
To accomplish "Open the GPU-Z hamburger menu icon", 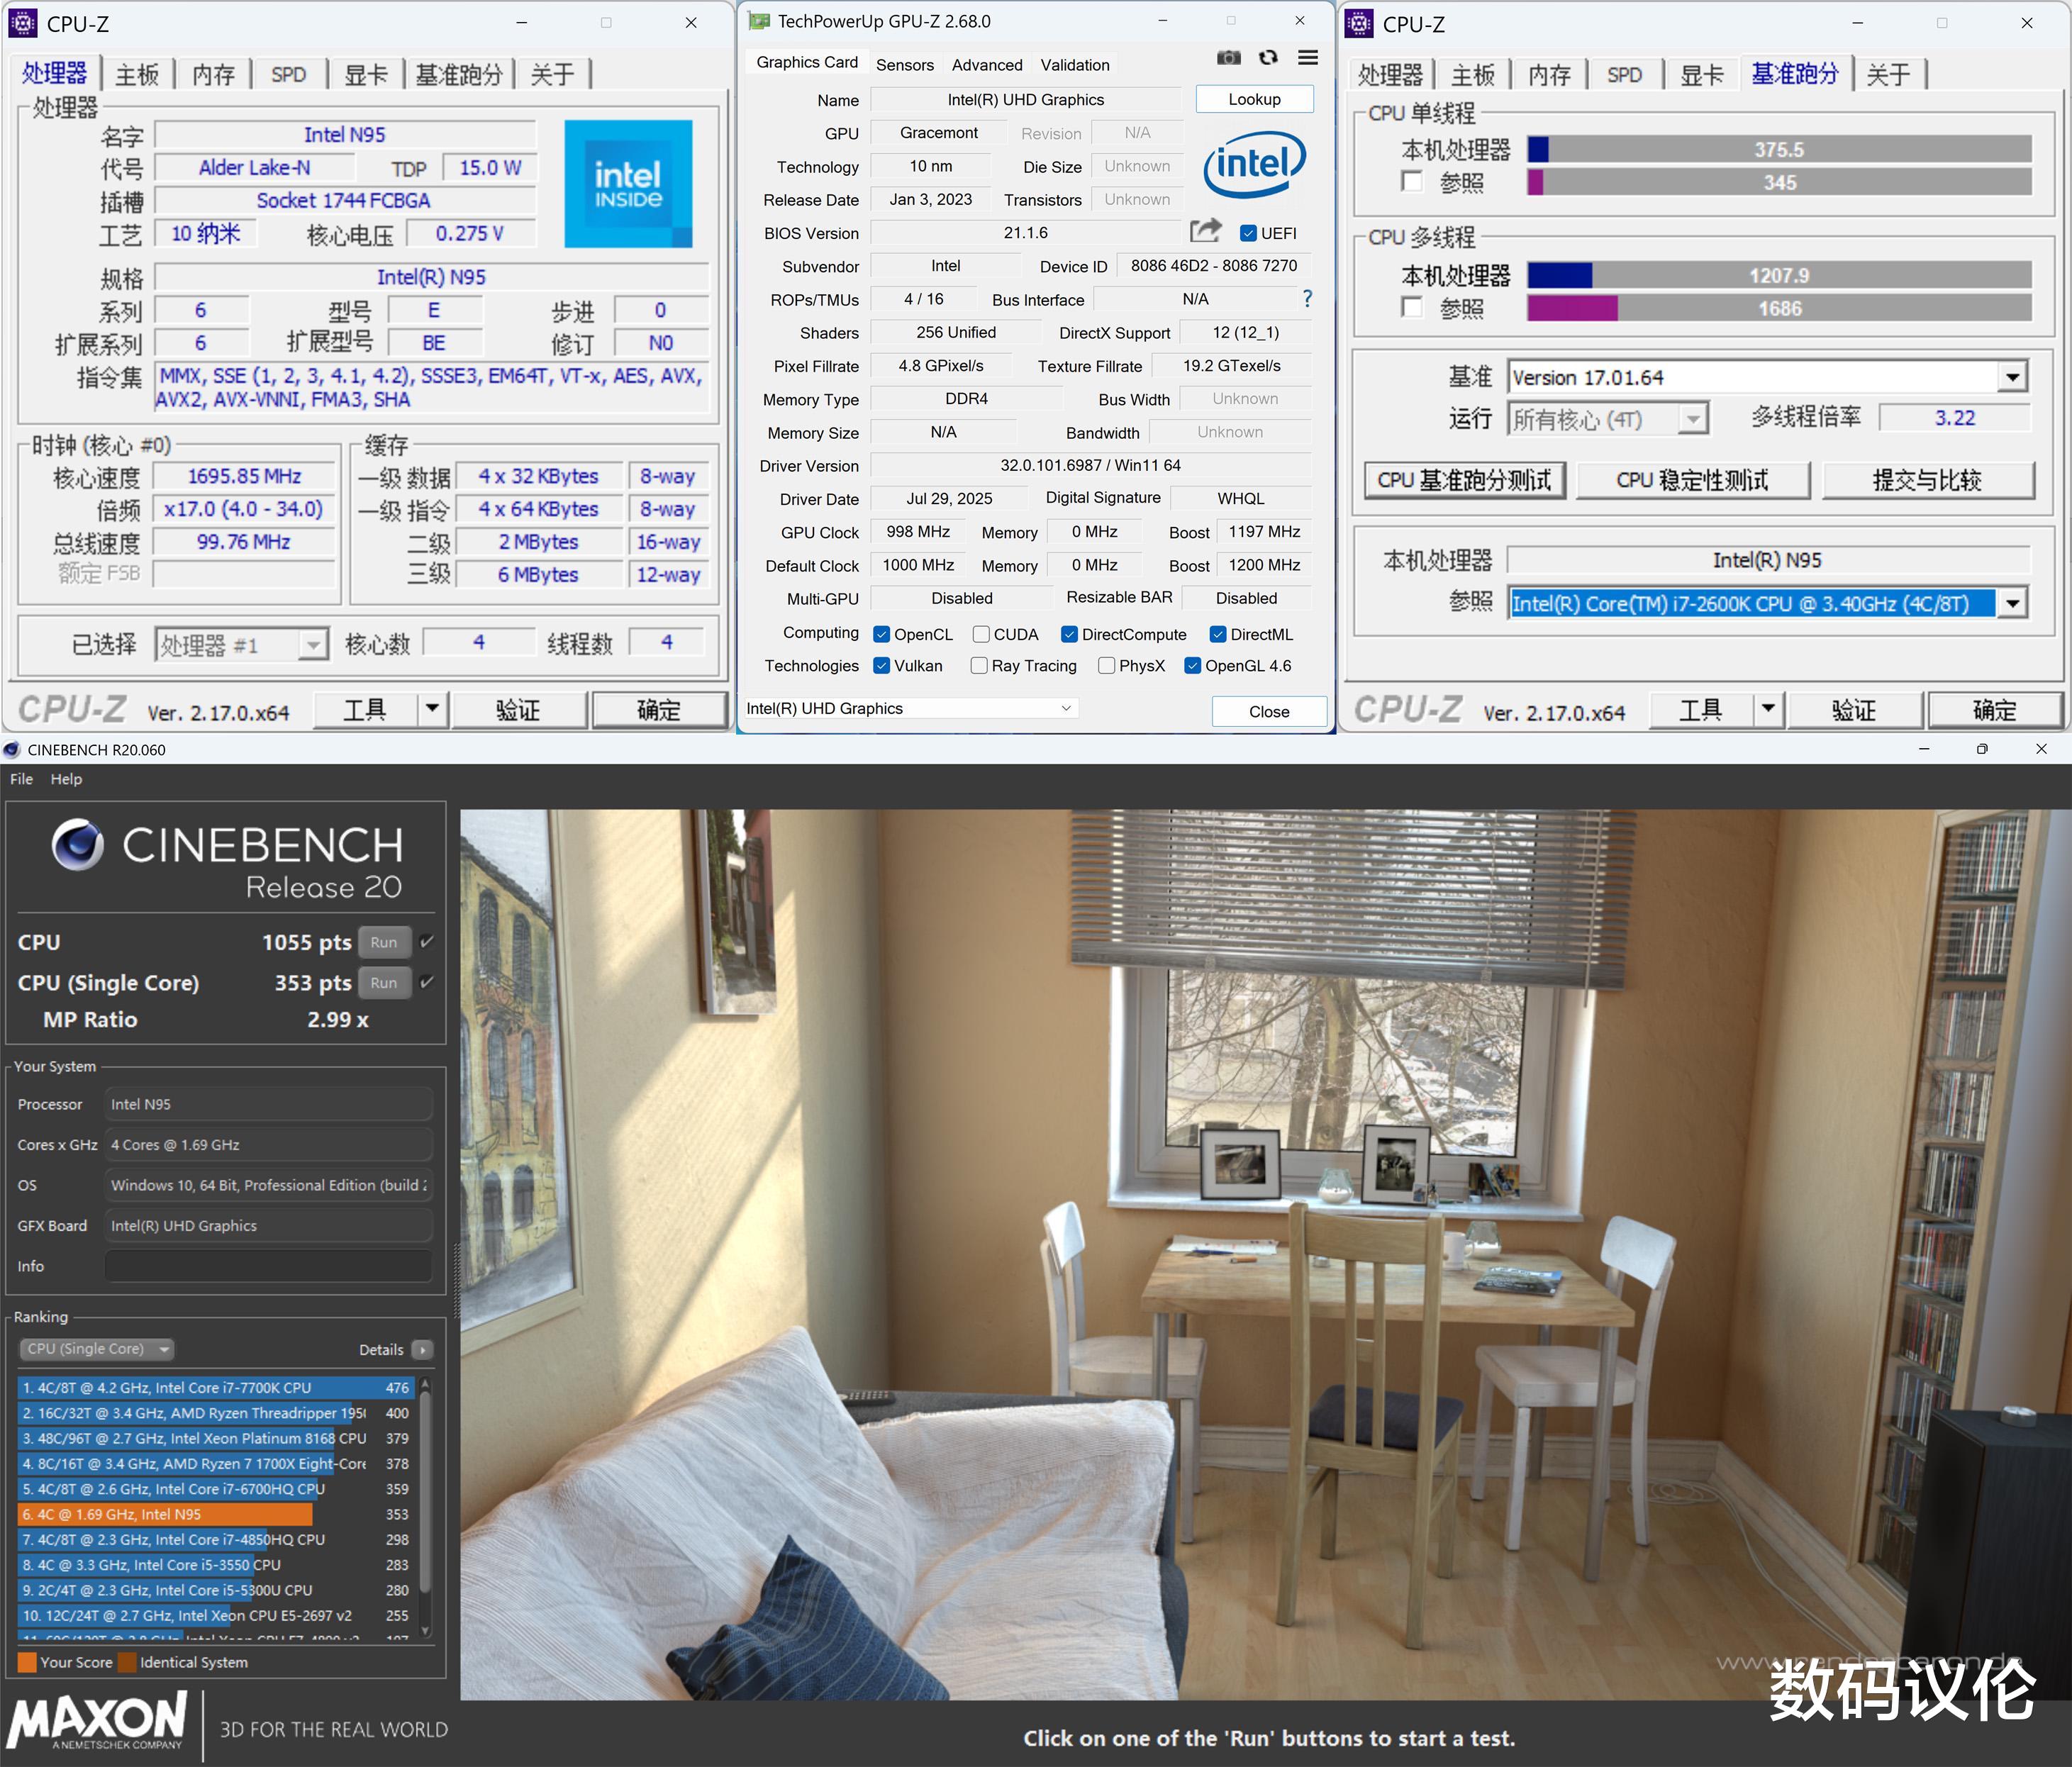I will [1307, 58].
